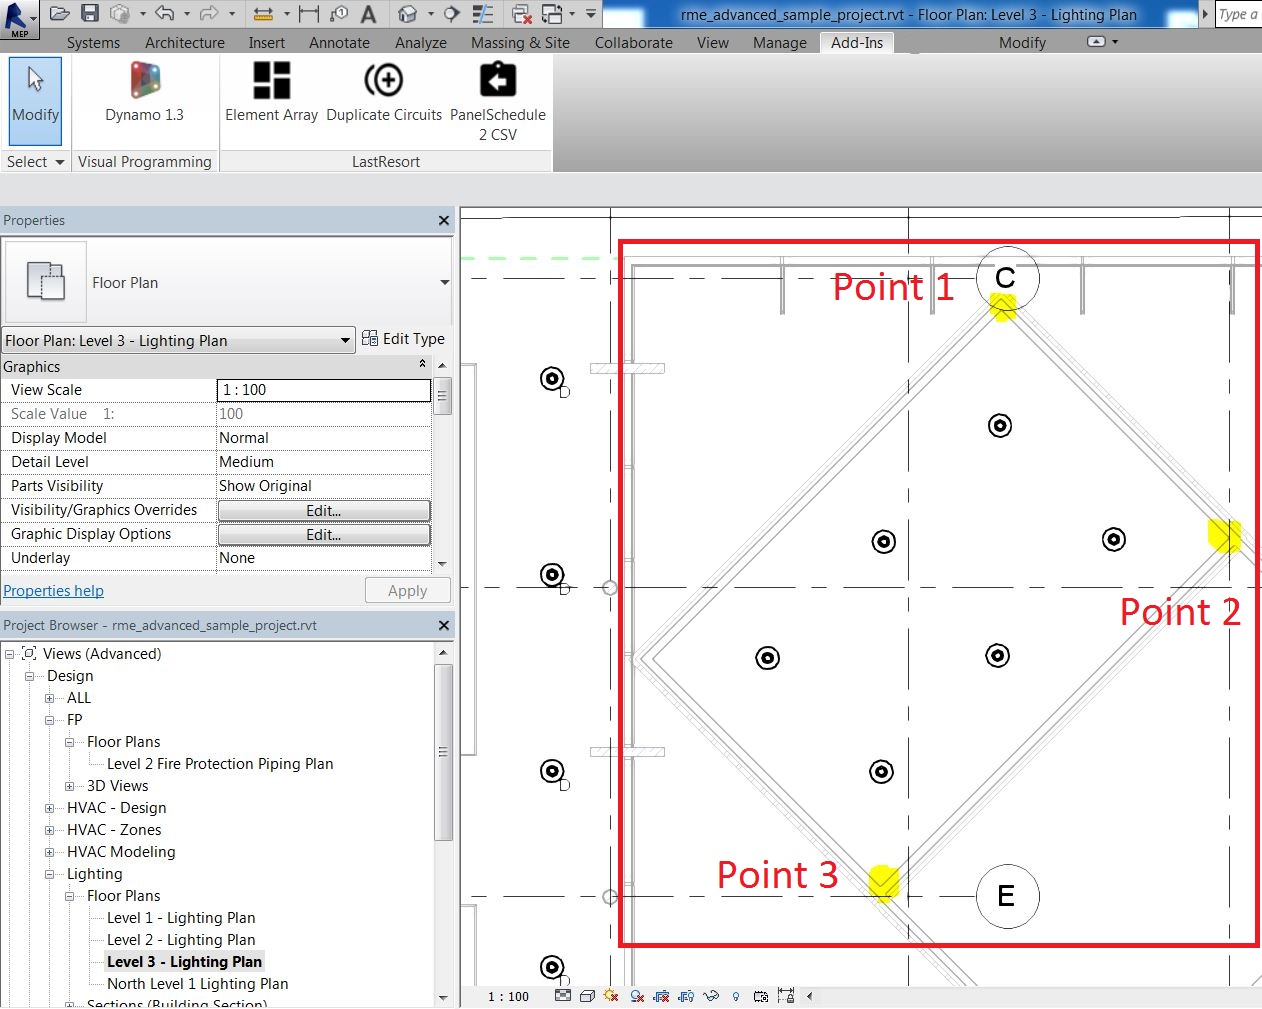Open the default 3D view icon
Image resolution: width=1262 pixels, height=1009 pixels.
[x=407, y=14]
